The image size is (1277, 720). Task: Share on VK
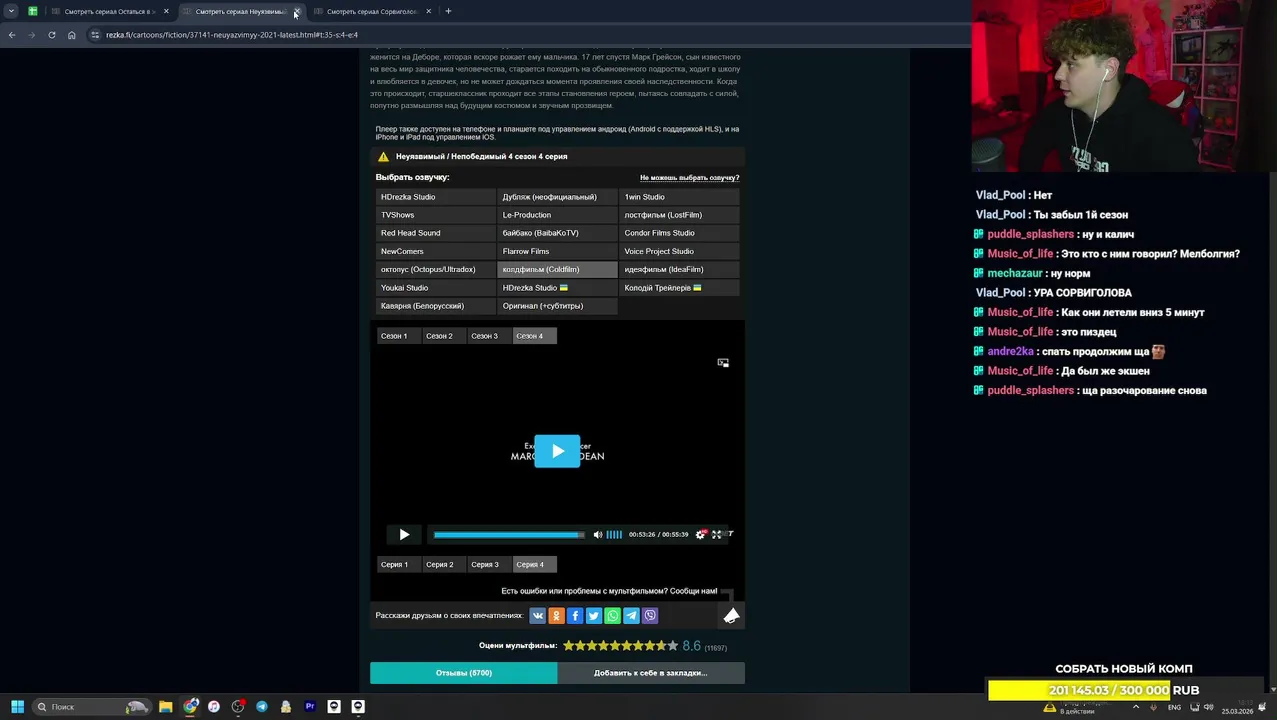pyautogui.click(x=537, y=616)
